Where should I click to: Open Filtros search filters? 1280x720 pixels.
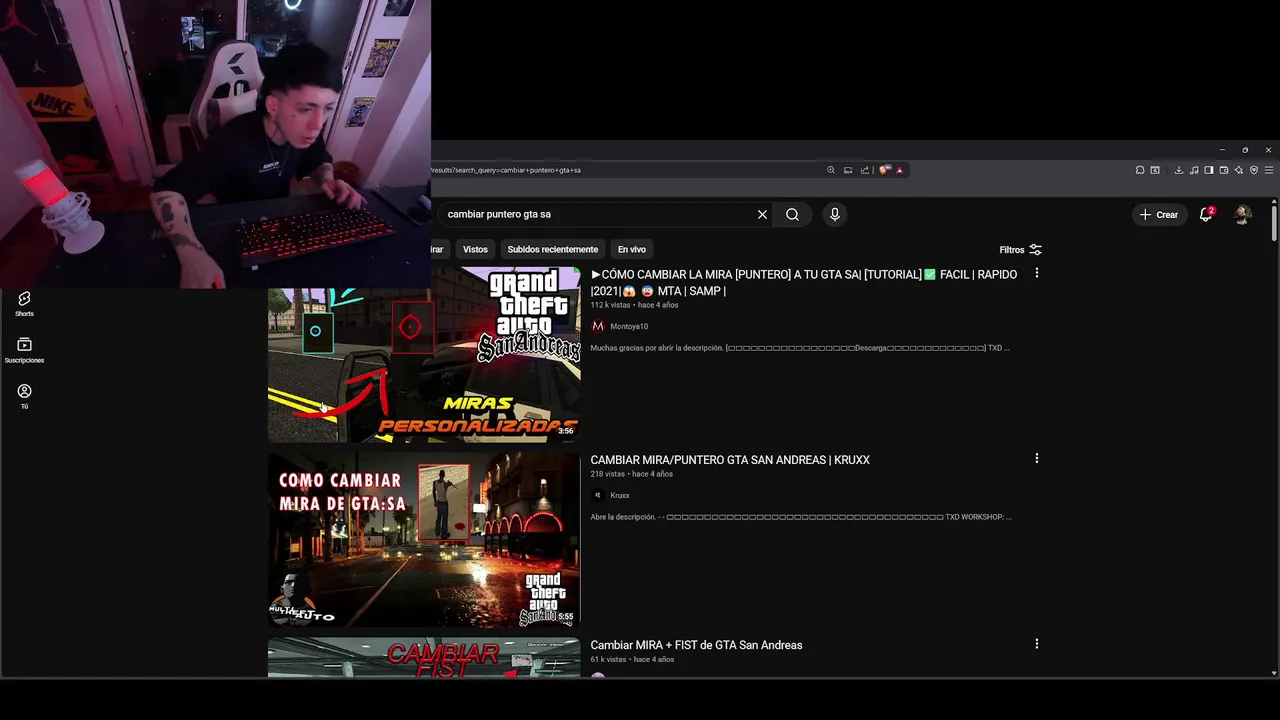[1020, 250]
